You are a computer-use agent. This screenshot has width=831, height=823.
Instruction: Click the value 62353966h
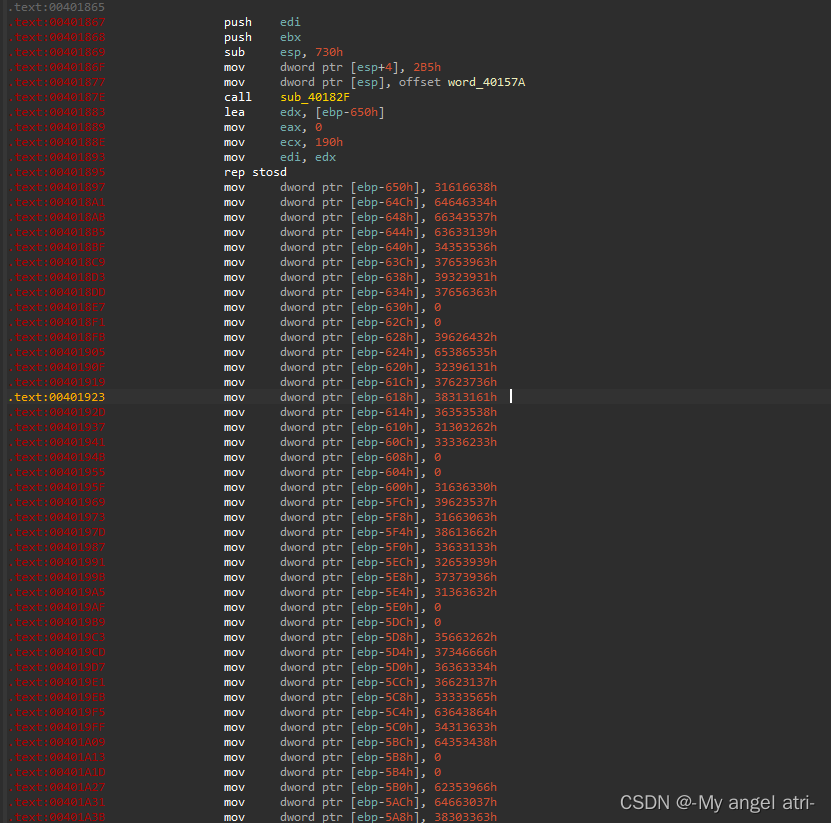(466, 787)
